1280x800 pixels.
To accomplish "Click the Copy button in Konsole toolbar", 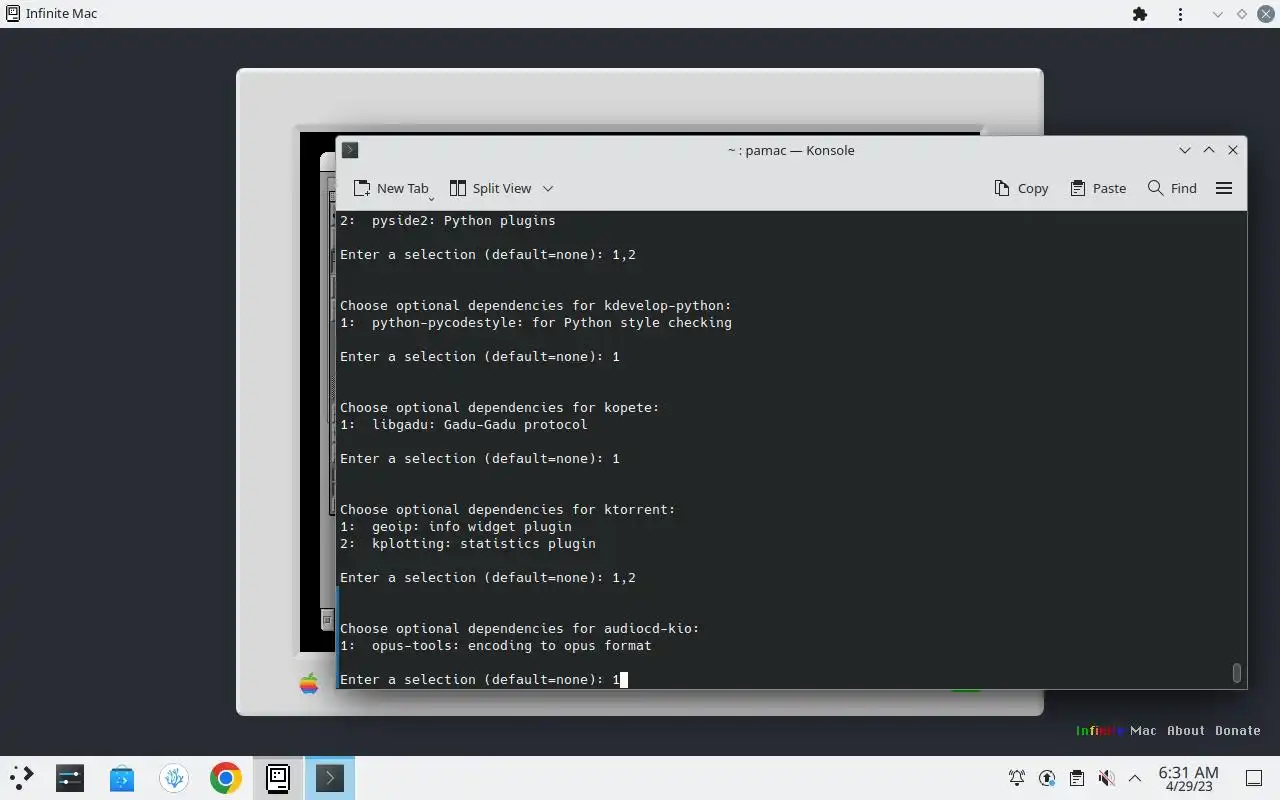I will click(1021, 188).
